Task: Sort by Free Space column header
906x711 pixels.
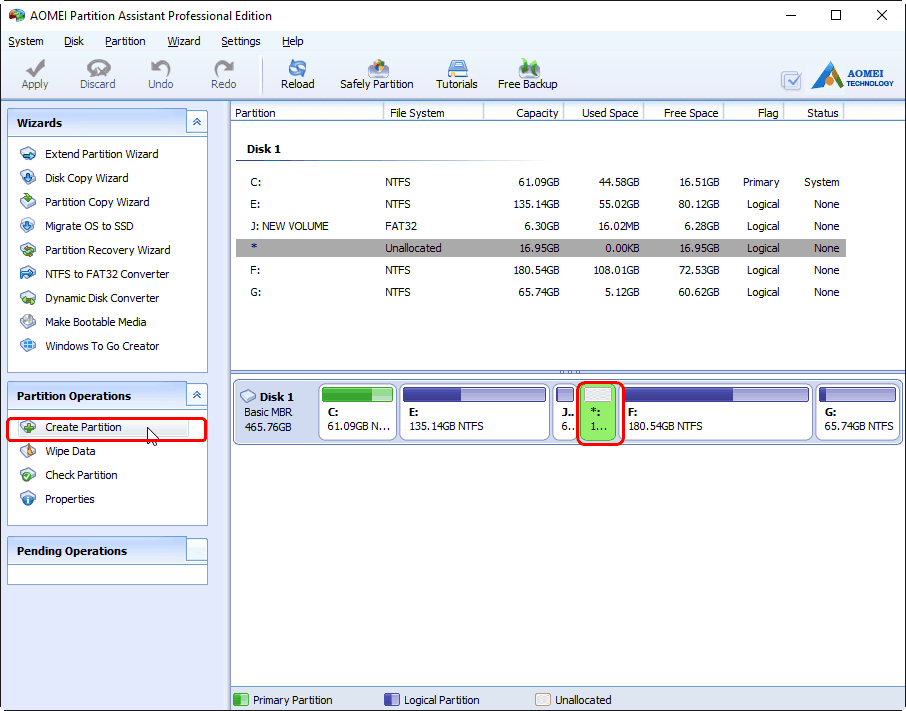Action: pyautogui.click(x=684, y=113)
